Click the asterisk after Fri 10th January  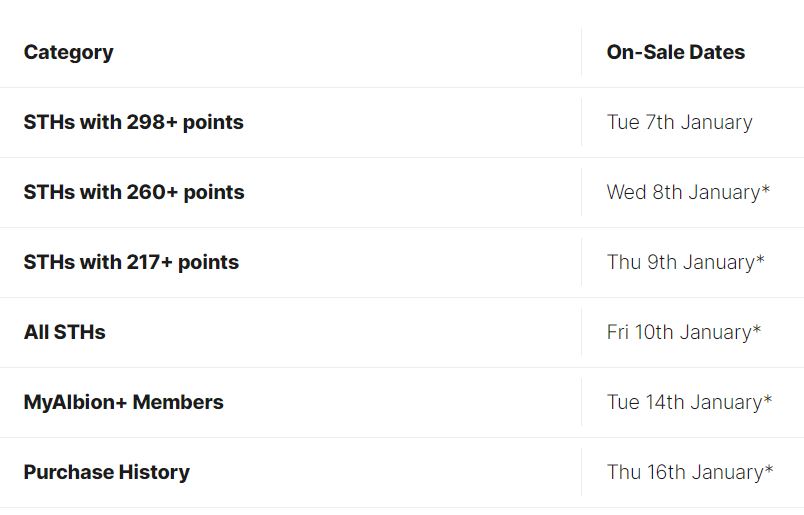(756, 329)
